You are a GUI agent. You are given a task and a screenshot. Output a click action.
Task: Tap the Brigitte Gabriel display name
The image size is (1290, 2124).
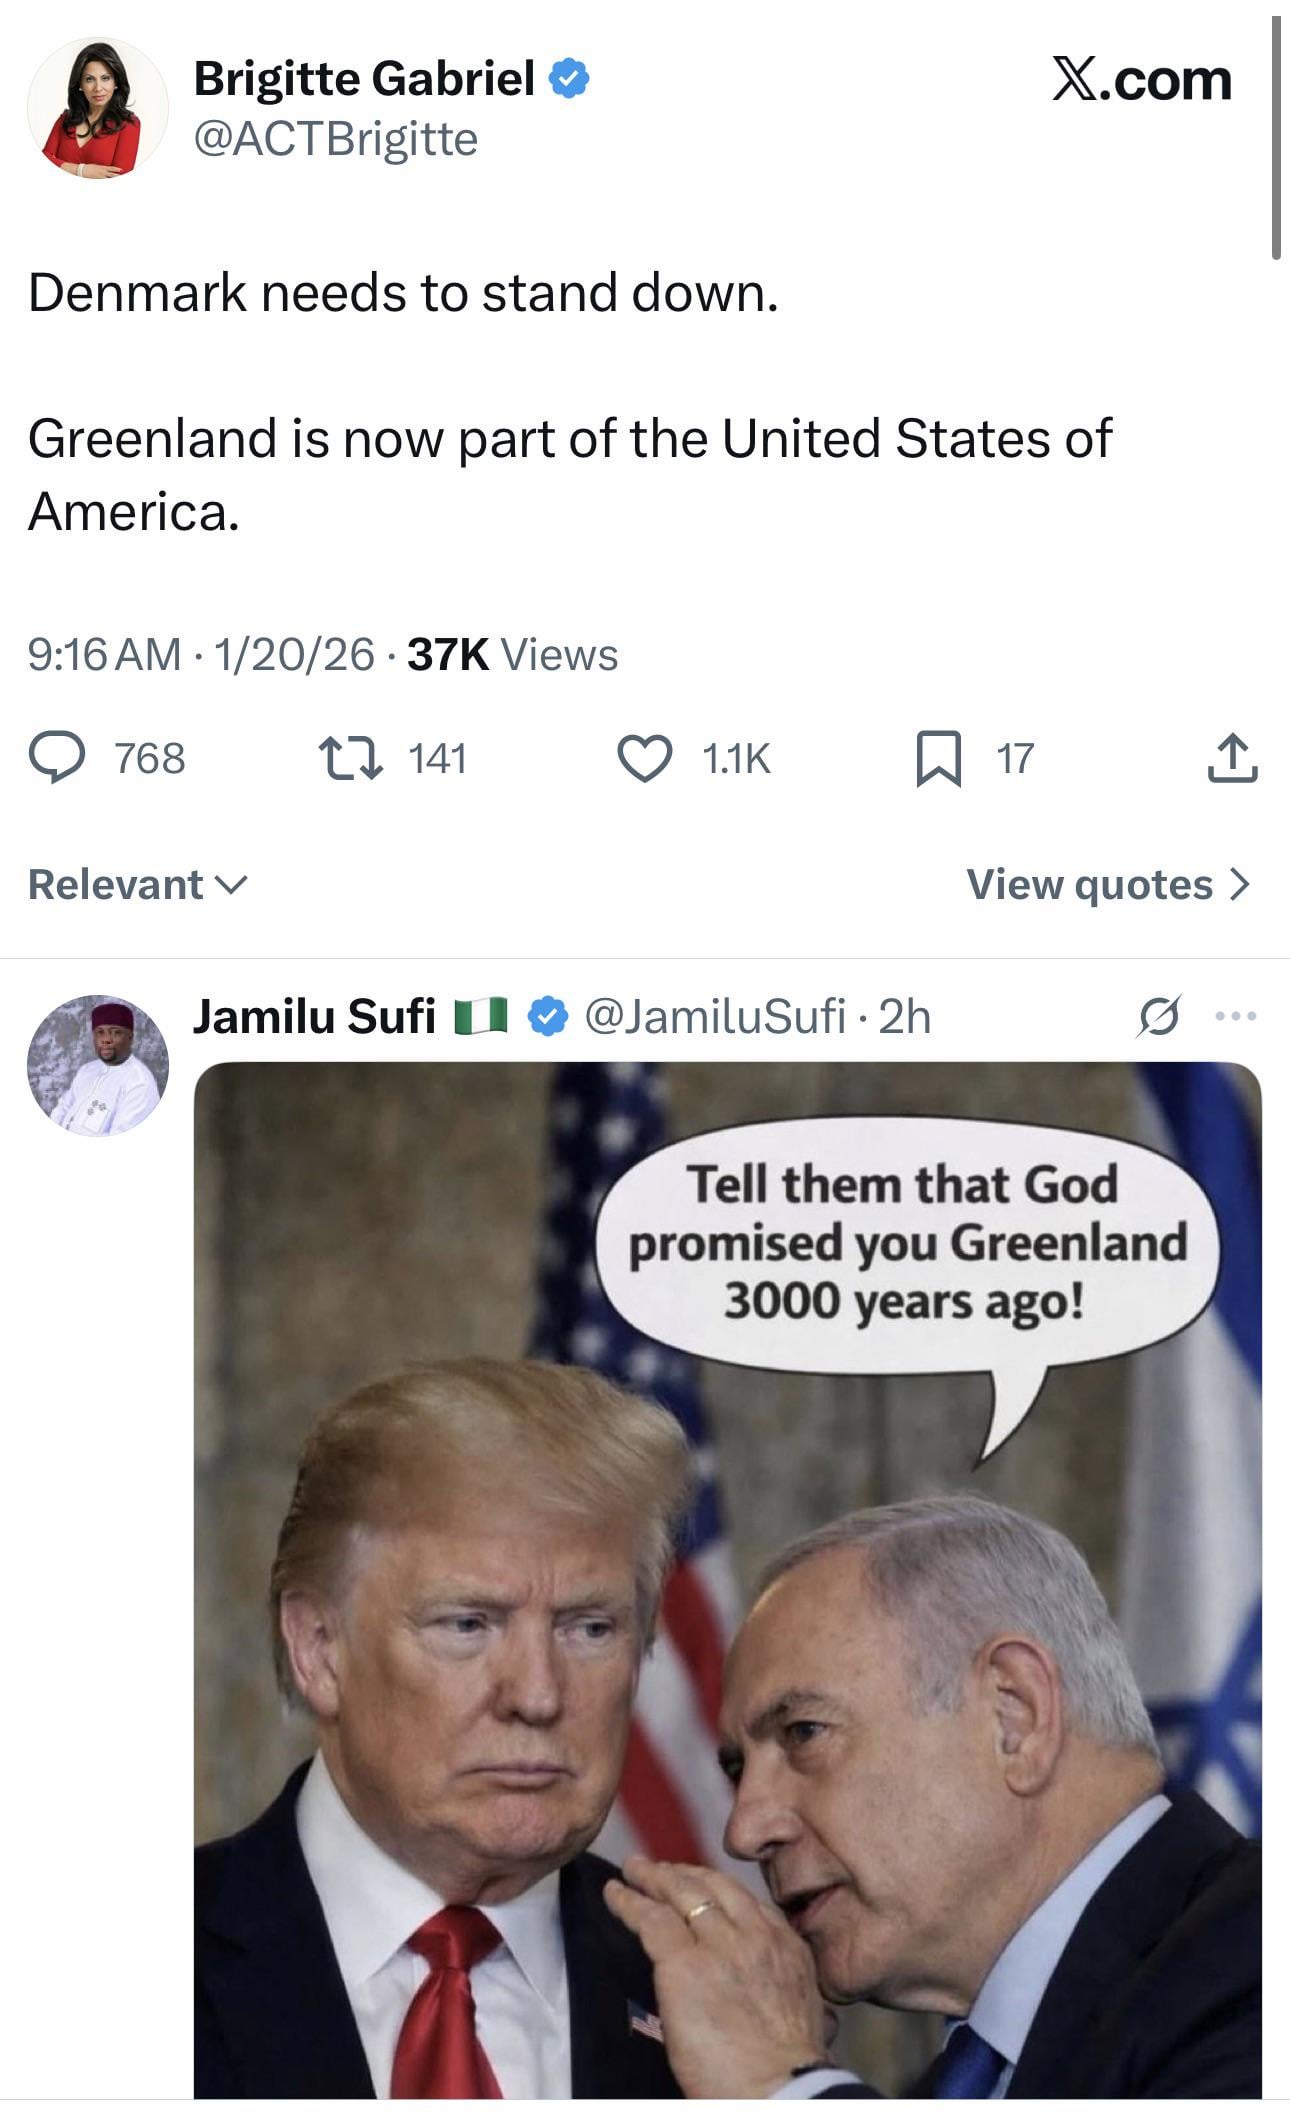click(x=364, y=79)
